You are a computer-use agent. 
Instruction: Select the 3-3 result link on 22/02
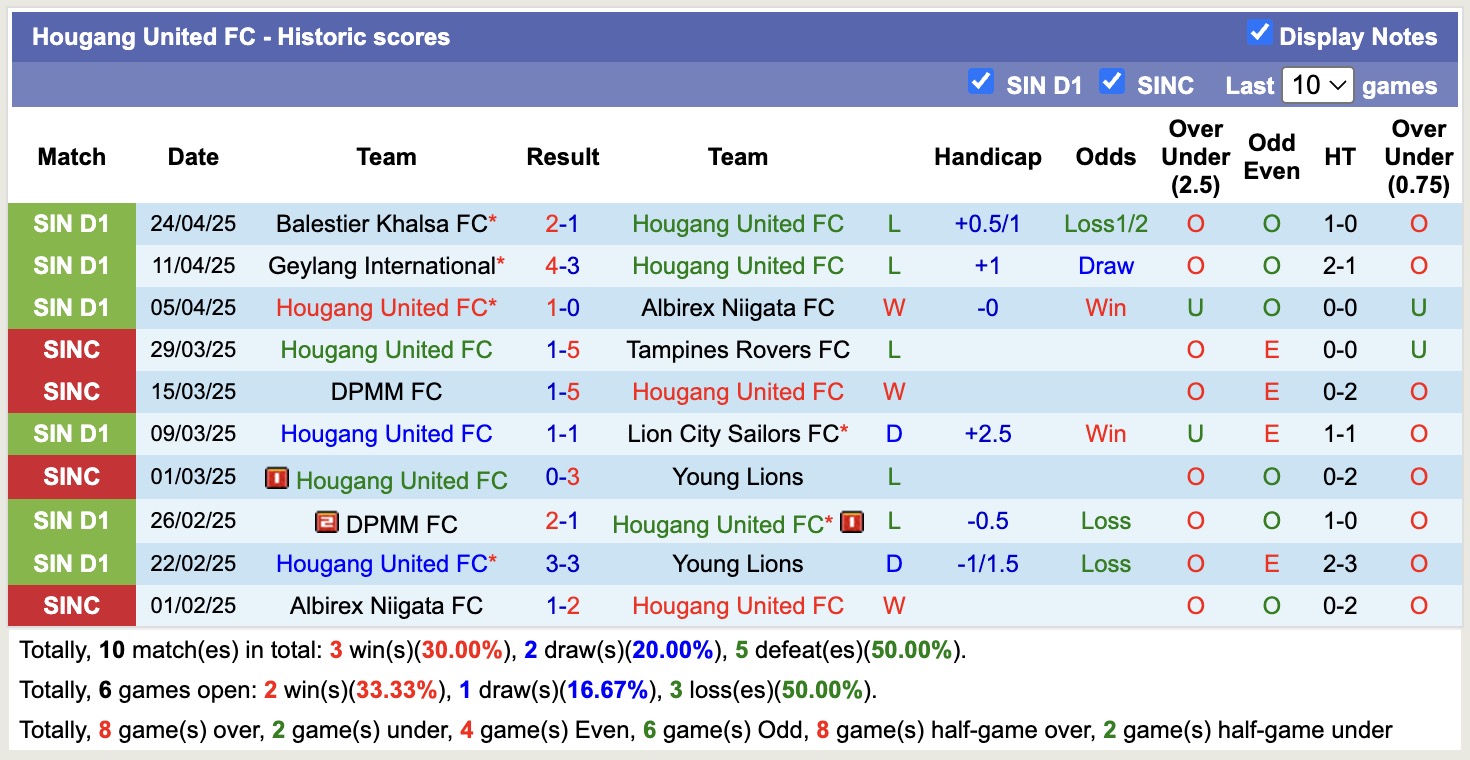click(x=563, y=563)
